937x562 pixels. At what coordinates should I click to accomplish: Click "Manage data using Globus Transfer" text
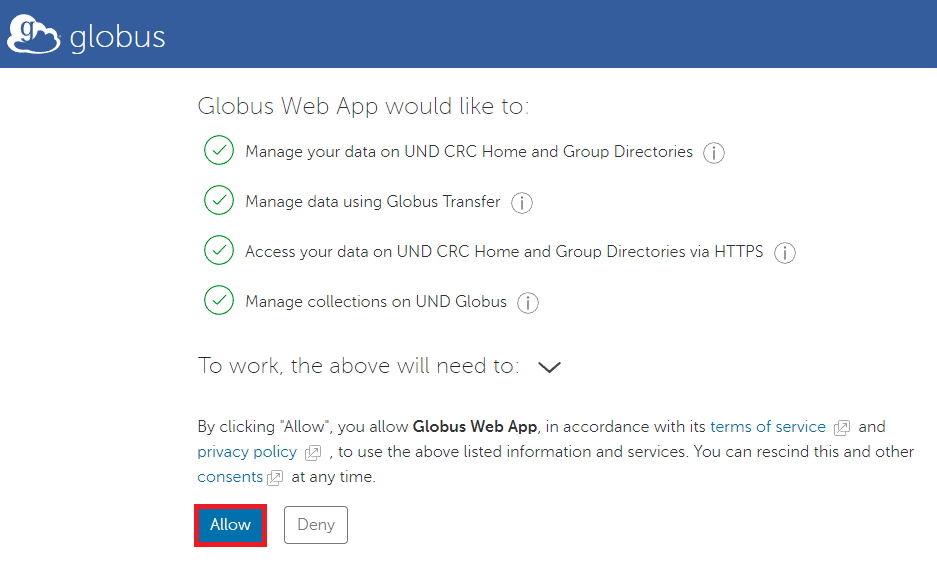point(372,202)
